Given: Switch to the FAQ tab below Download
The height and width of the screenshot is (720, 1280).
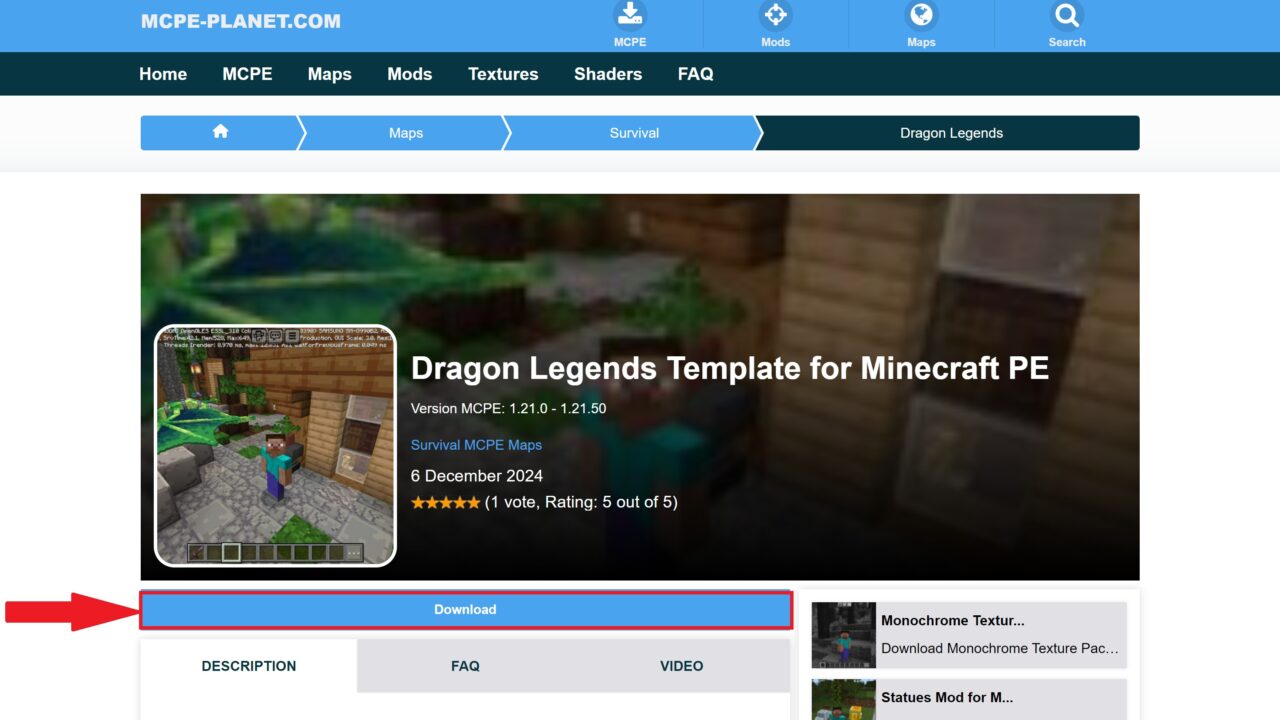Looking at the screenshot, I should pos(465,666).
